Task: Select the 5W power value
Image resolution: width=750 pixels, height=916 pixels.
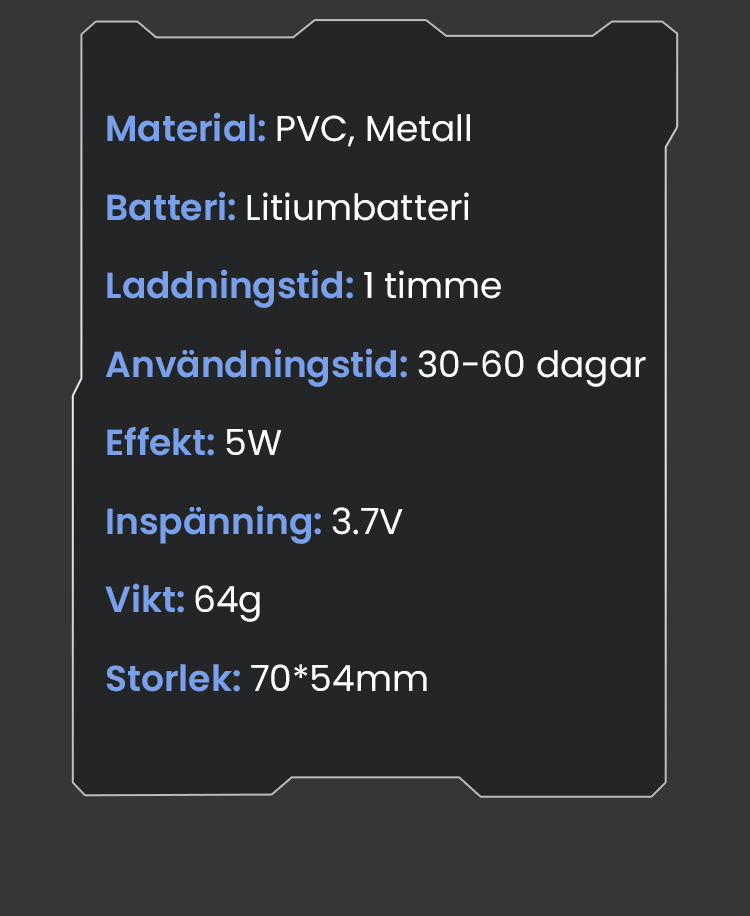Action: point(253,443)
